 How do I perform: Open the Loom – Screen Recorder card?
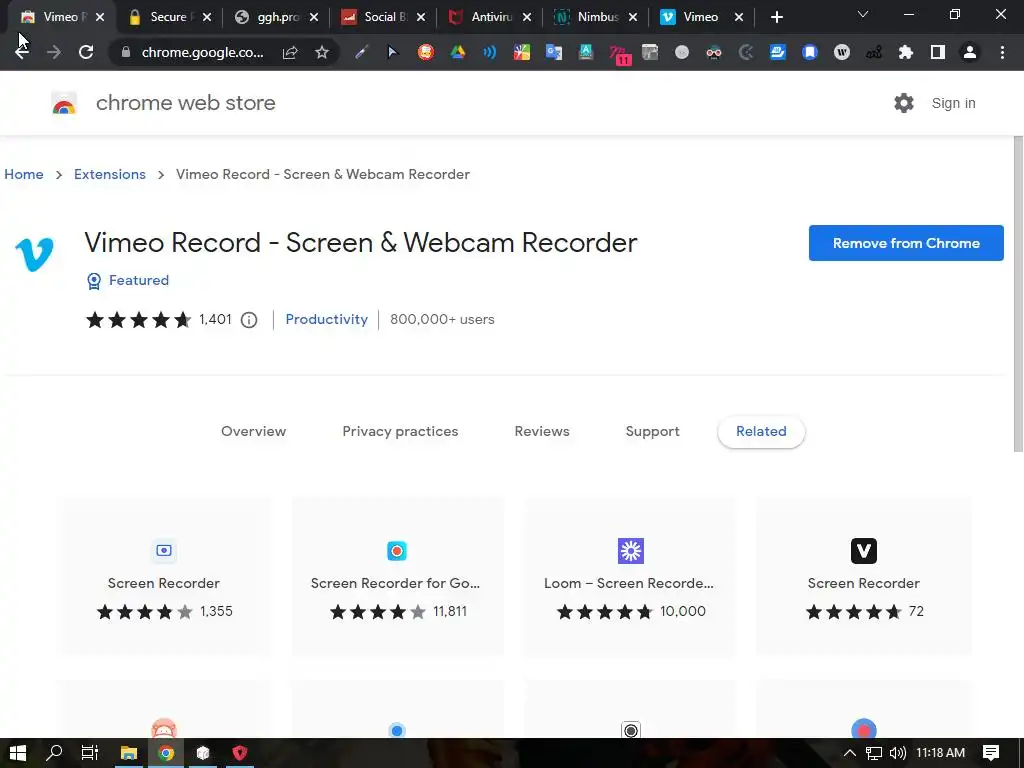click(630, 576)
